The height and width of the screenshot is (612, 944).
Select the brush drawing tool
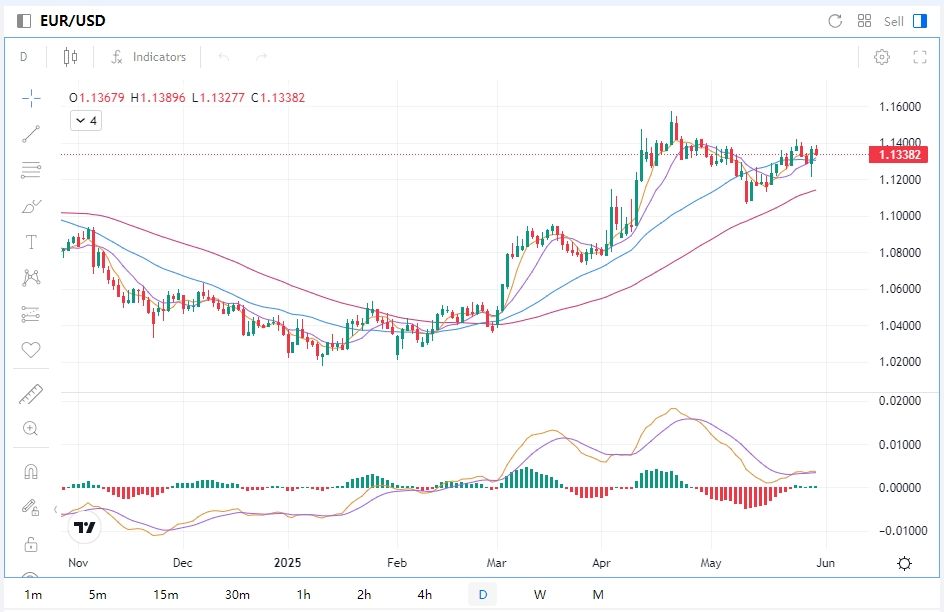tap(31, 206)
